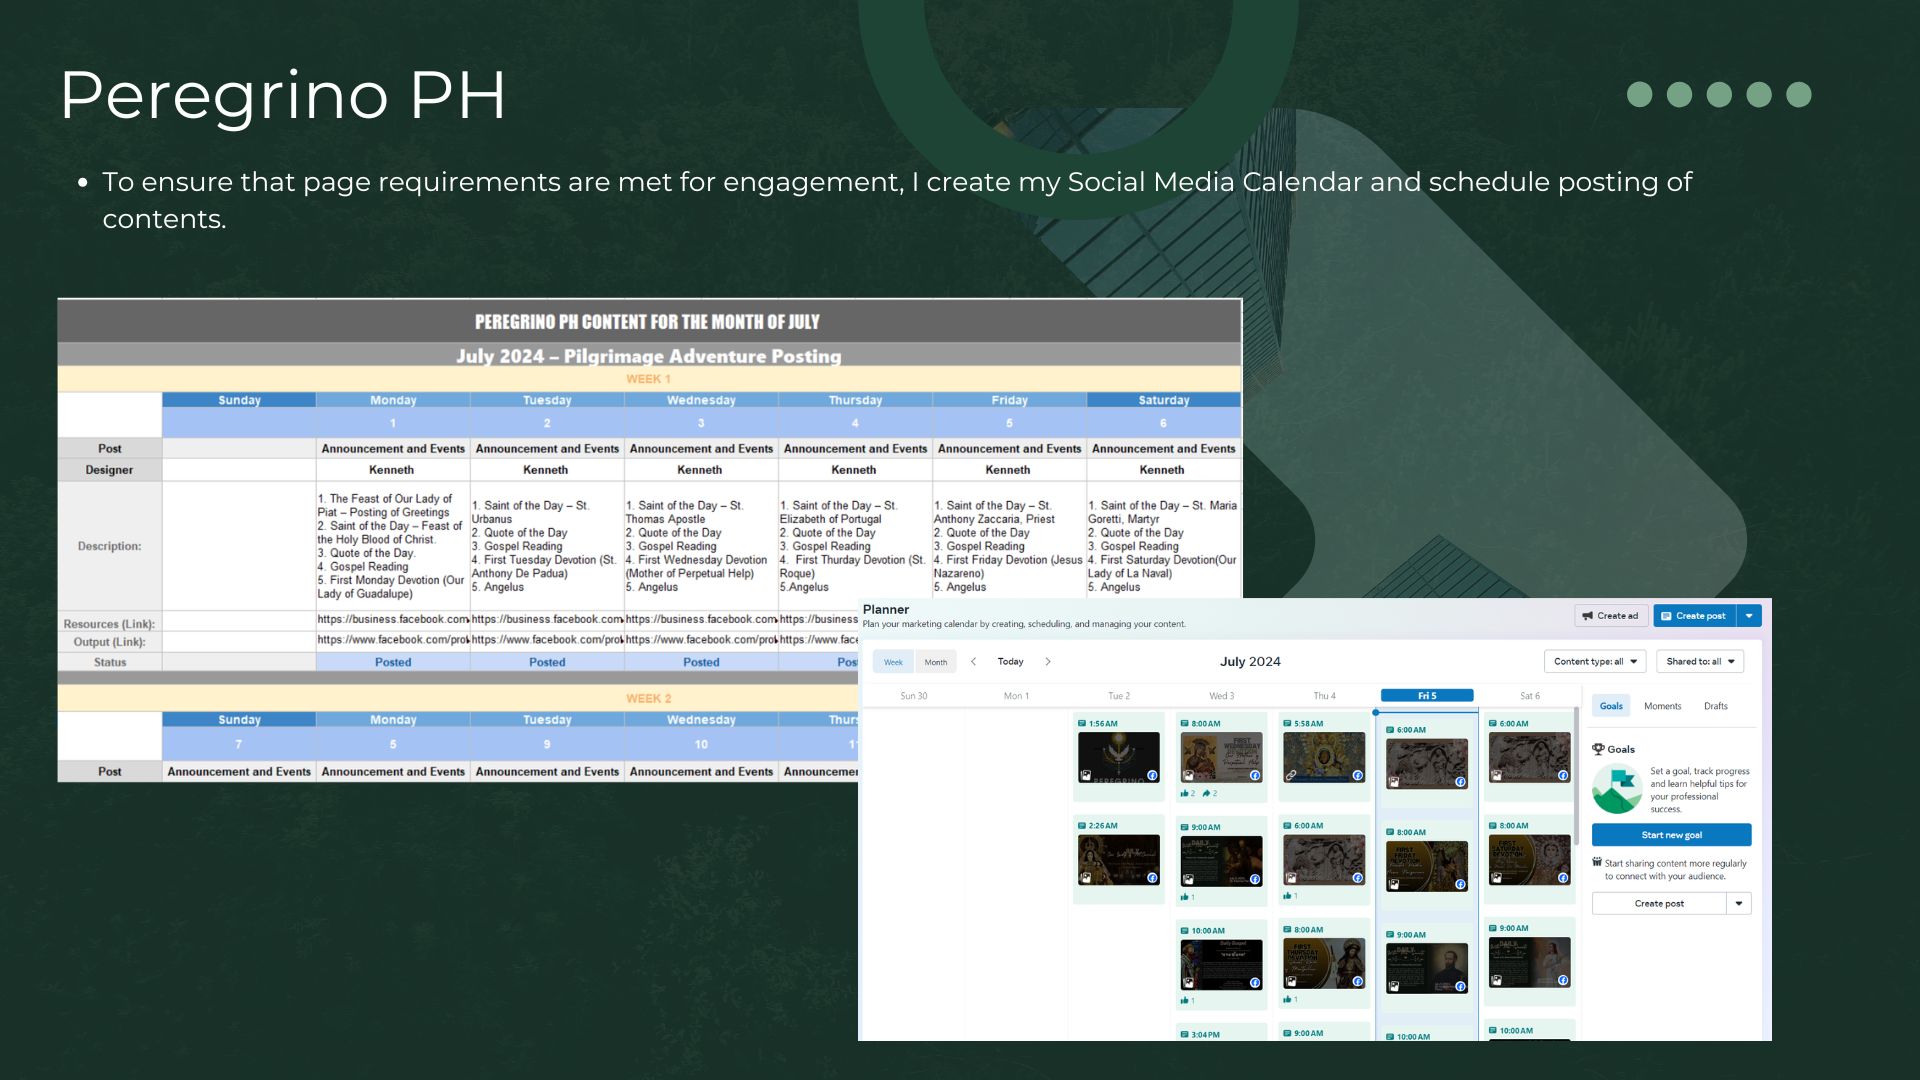Image resolution: width=1920 pixels, height=1080 pixels.
Task: Click the WEEK 2 header row
Action: click(x=458, y=698)
